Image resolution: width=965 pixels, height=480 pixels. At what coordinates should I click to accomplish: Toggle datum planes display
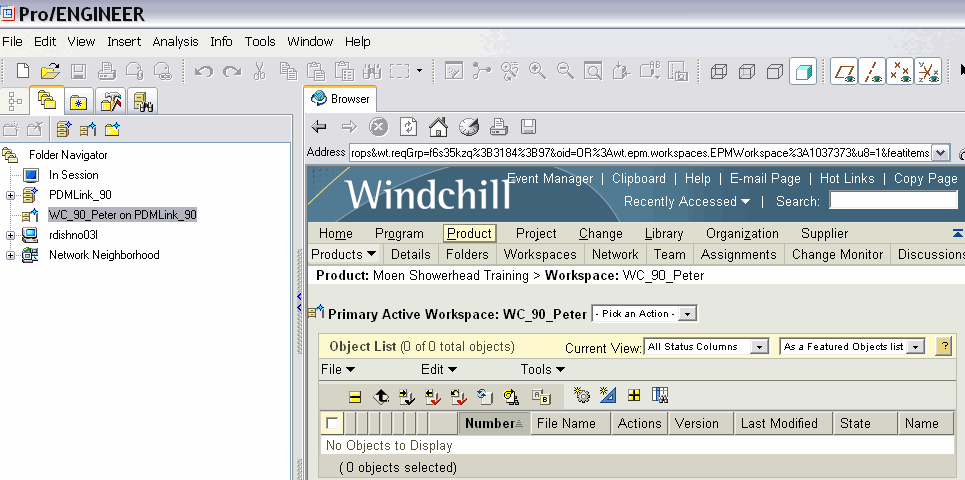click(x=844, y=71)
